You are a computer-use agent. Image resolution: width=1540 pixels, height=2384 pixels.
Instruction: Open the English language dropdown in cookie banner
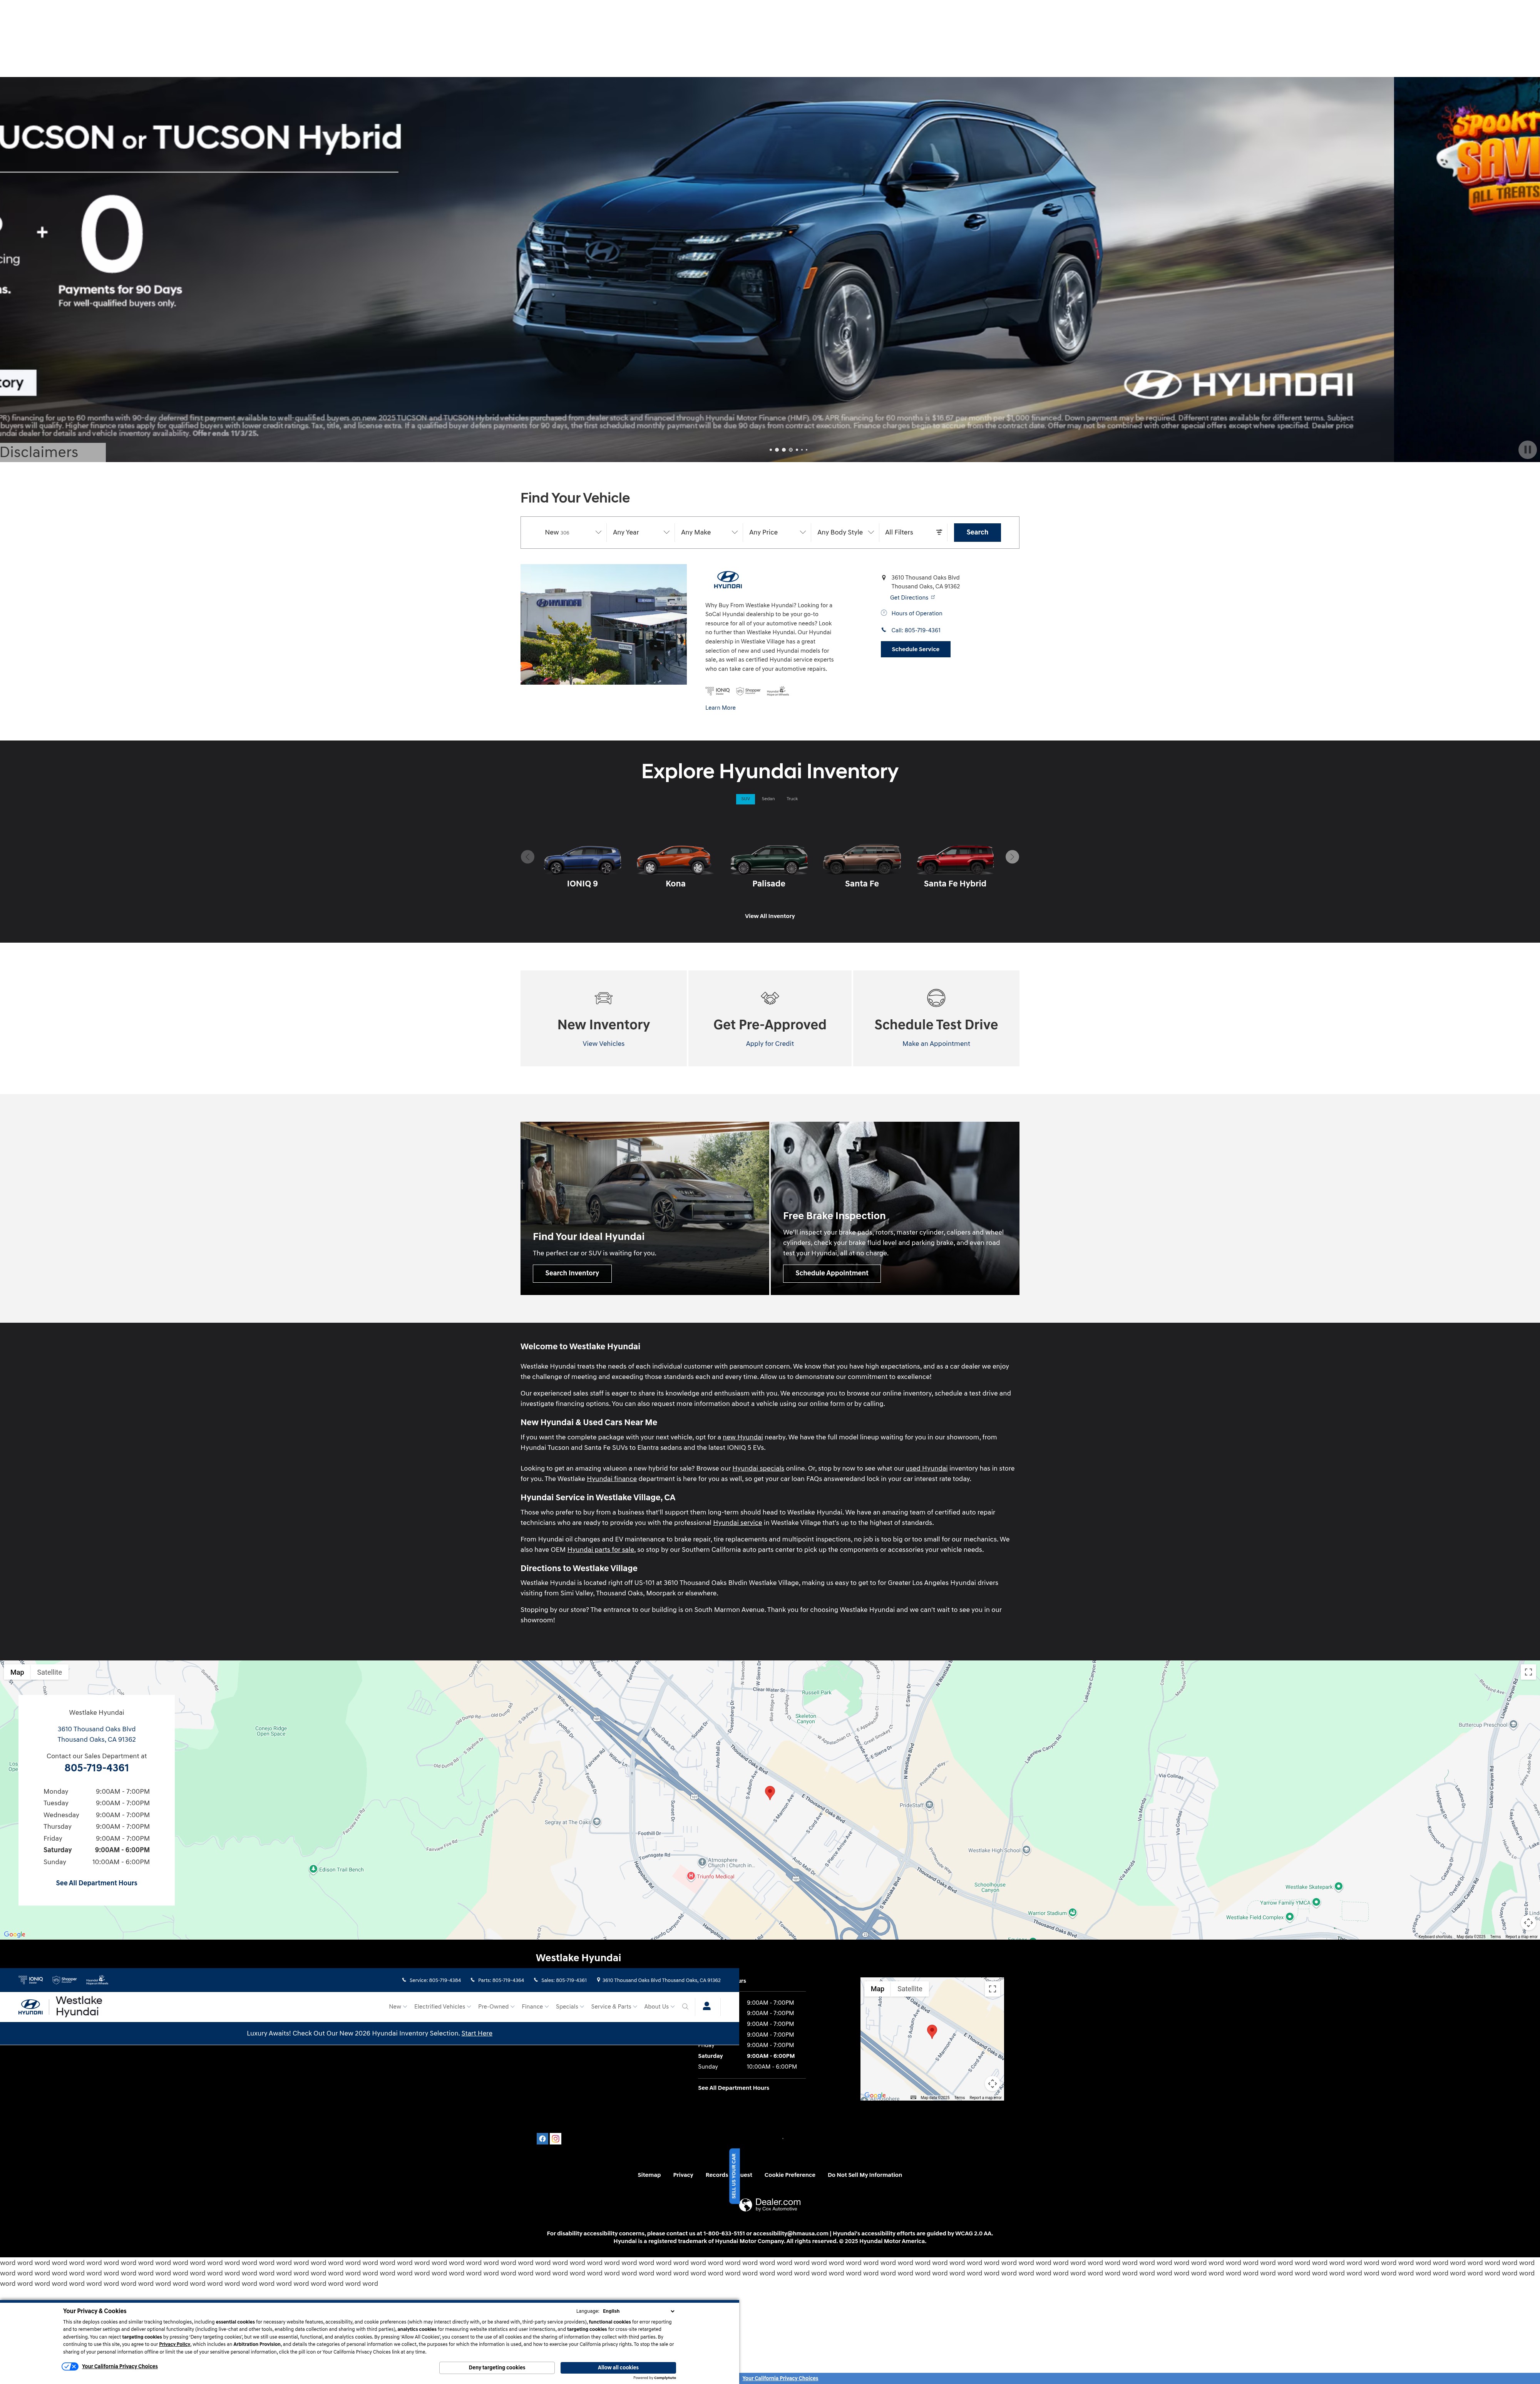tap(638, 2311)
